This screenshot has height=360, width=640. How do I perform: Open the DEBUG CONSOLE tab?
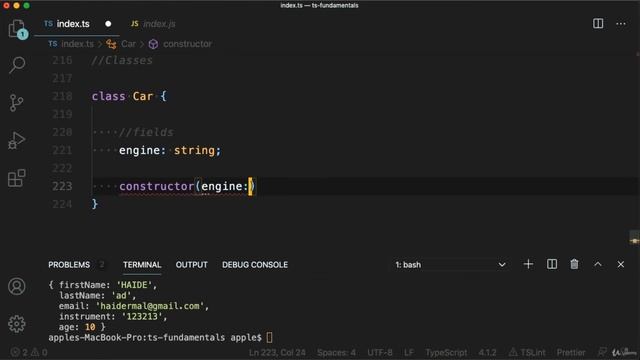pos(255,265)
